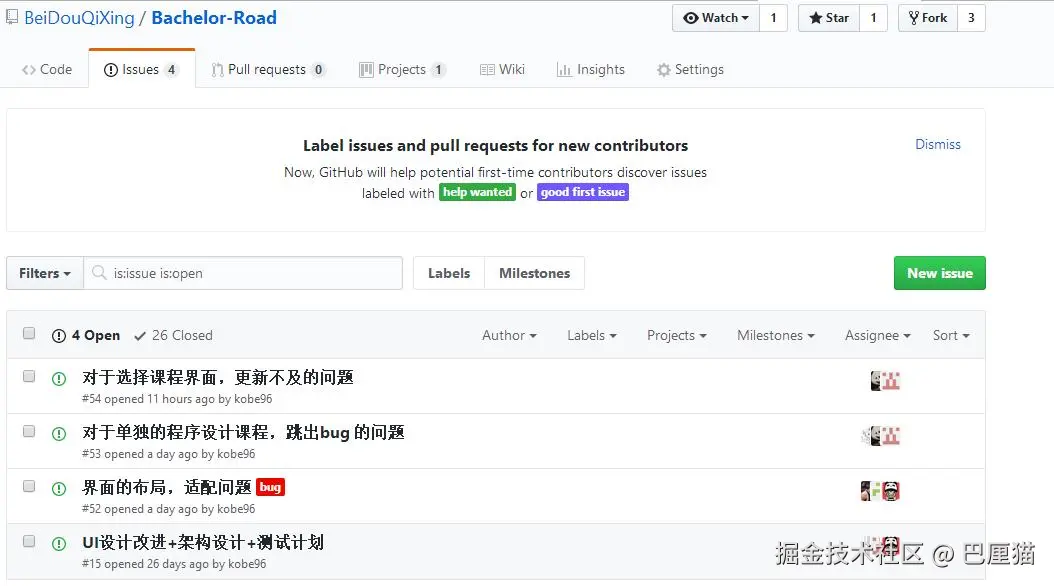
Task: Open the Labels page button
Action: tap(449, 273)
